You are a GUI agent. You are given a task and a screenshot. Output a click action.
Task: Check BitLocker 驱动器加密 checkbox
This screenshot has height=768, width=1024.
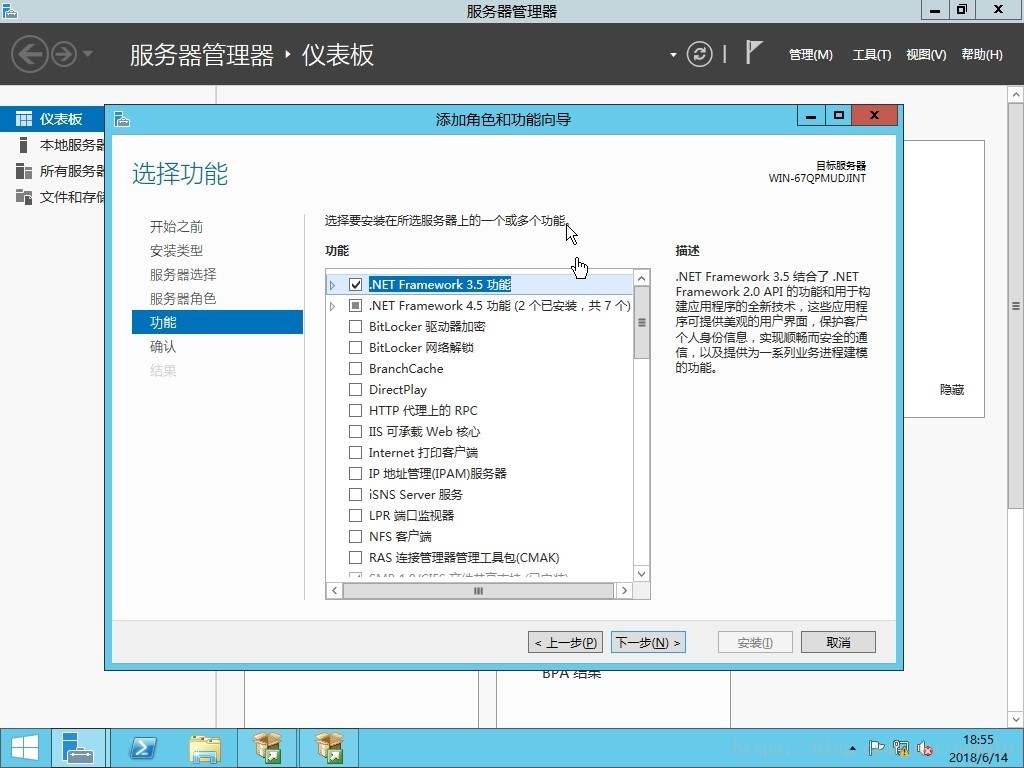pyautogui.click(x=355, y=327)
